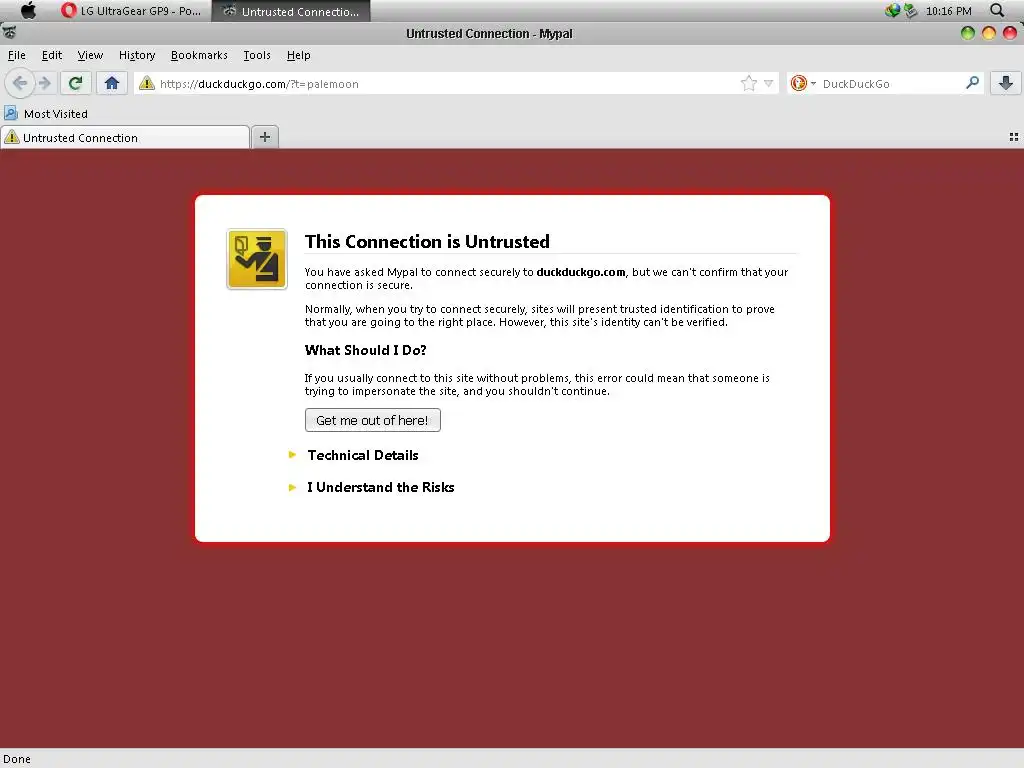The width and height of the screenshot is (1024, 768).
Task: Open the History menu
Action: [x=137, y=56]
